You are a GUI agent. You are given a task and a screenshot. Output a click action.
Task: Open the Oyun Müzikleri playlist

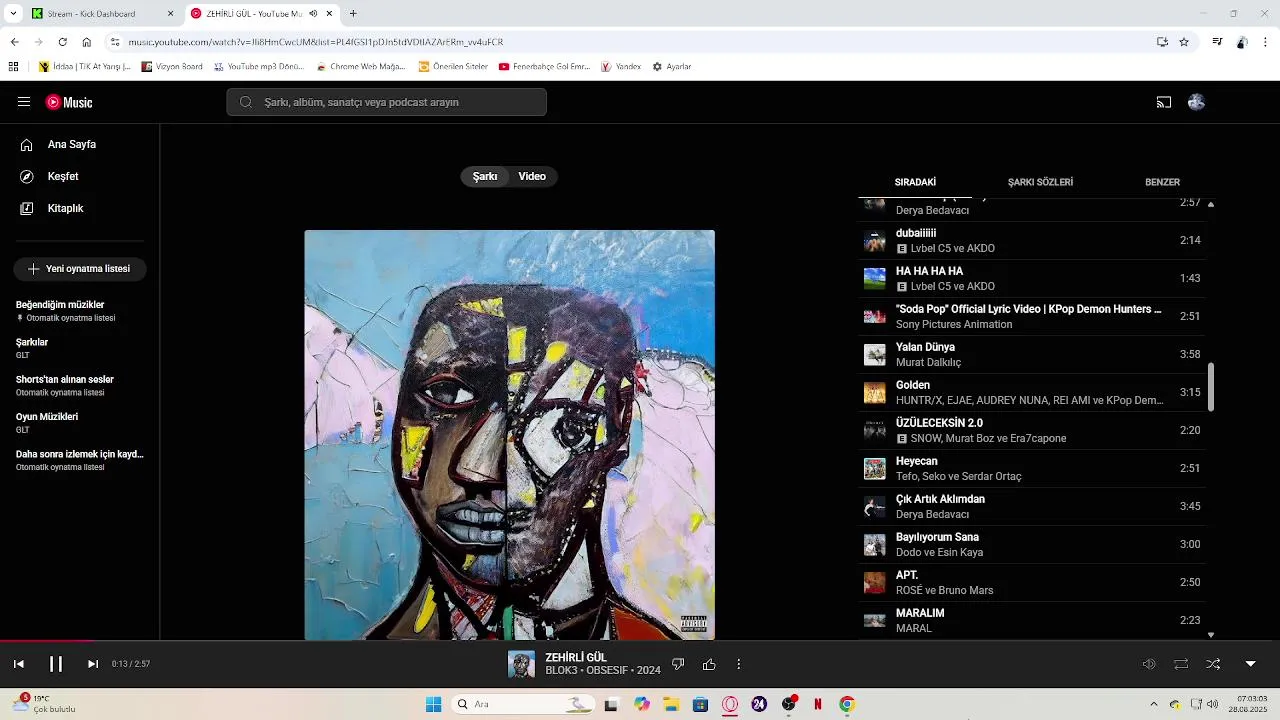[80, 422]
